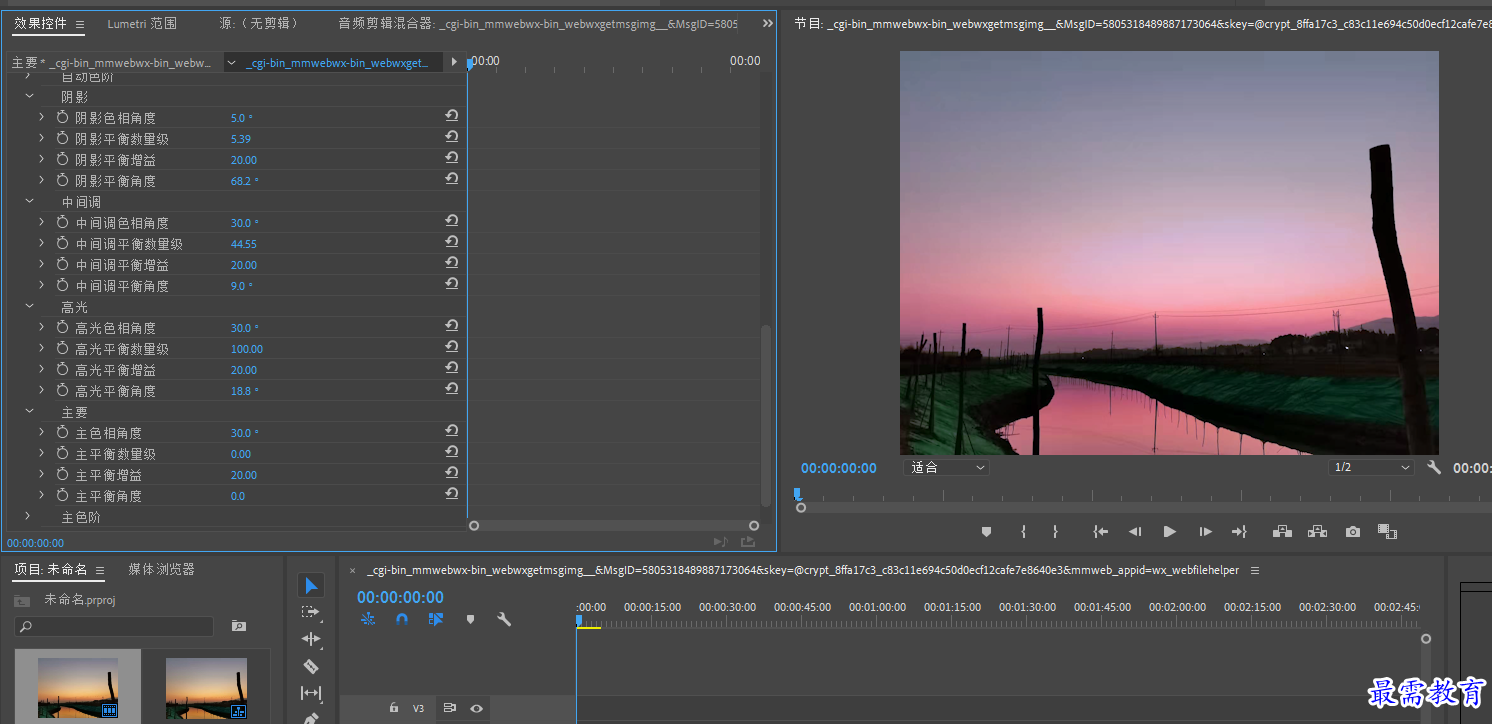Click the project search field
Screen dimensions: 1492x724
114,626
